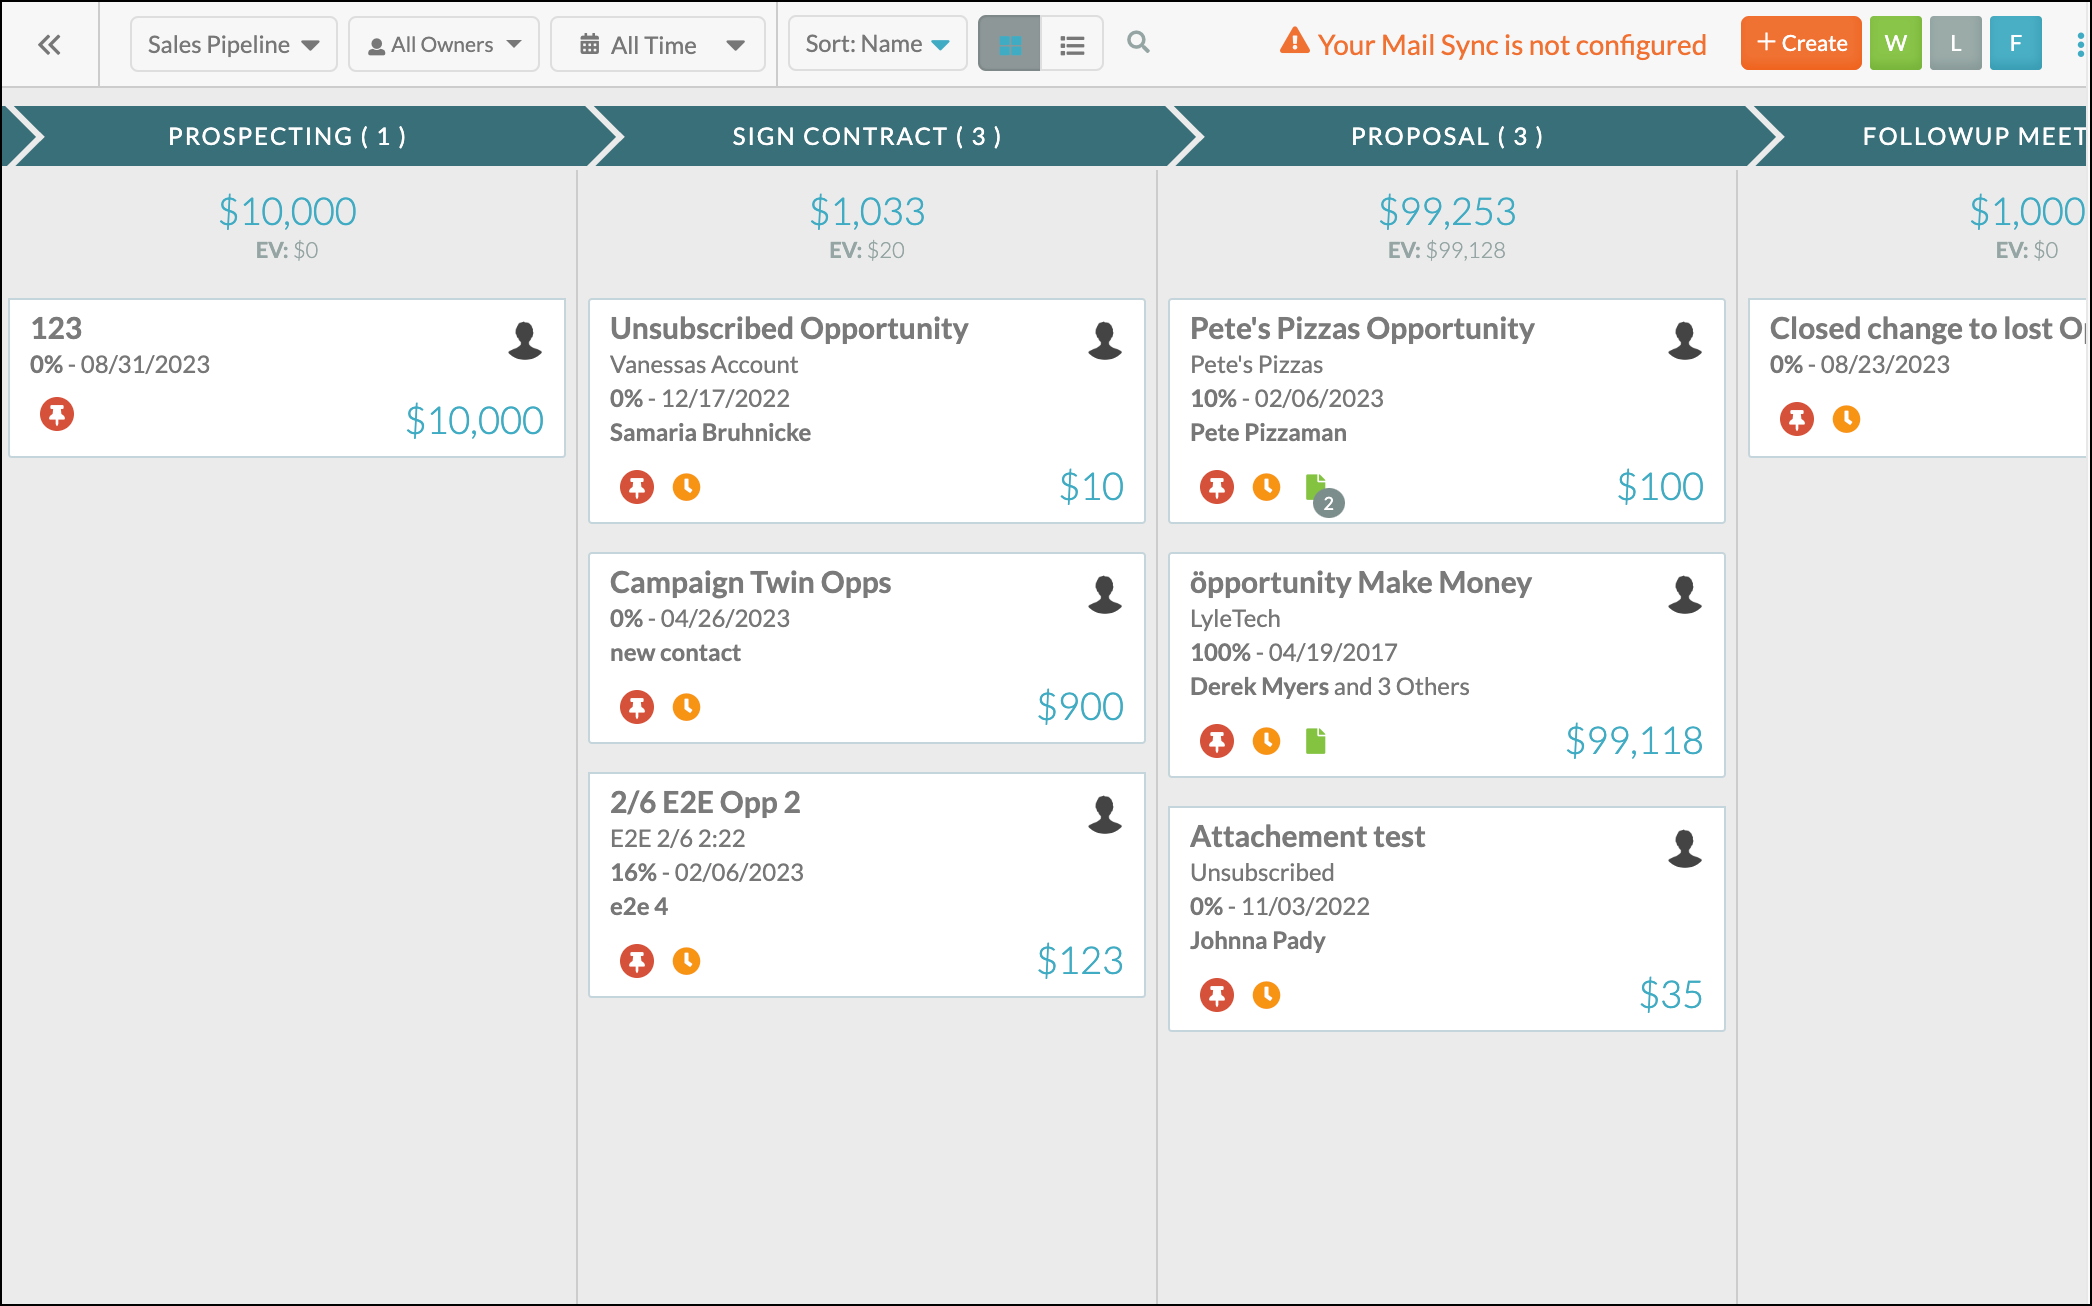Click the $900 amount on Campaign Twin Opps

1080,706
